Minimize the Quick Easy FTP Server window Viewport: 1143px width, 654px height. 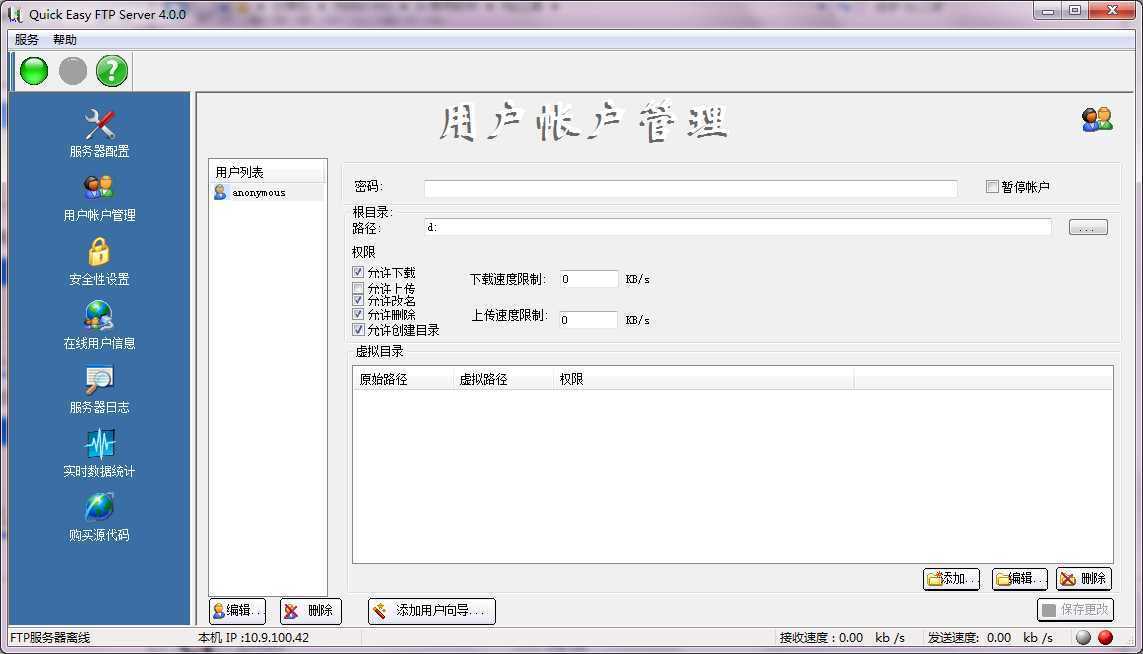click(x=1048, y=10)
